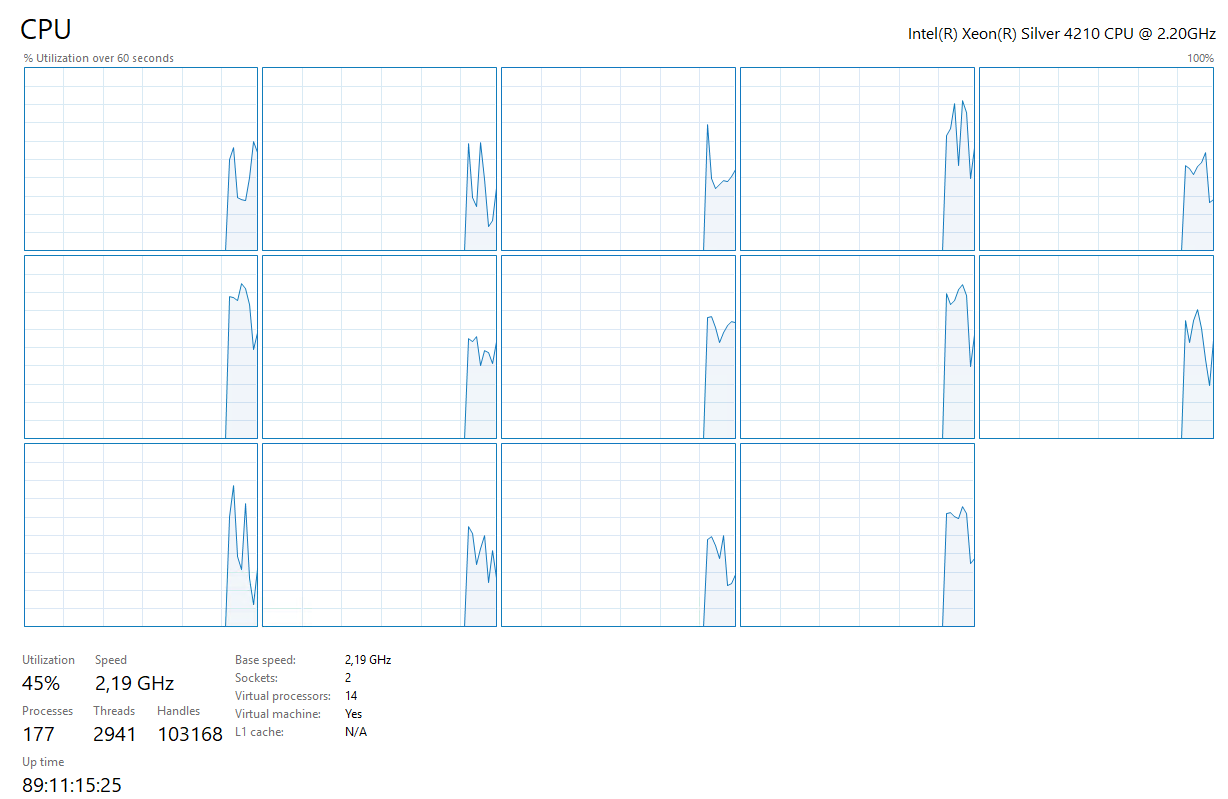Viewport: 1228px width, 799px height.
Task: Click the Virtual machine value Yes
Action: (353, 714)
